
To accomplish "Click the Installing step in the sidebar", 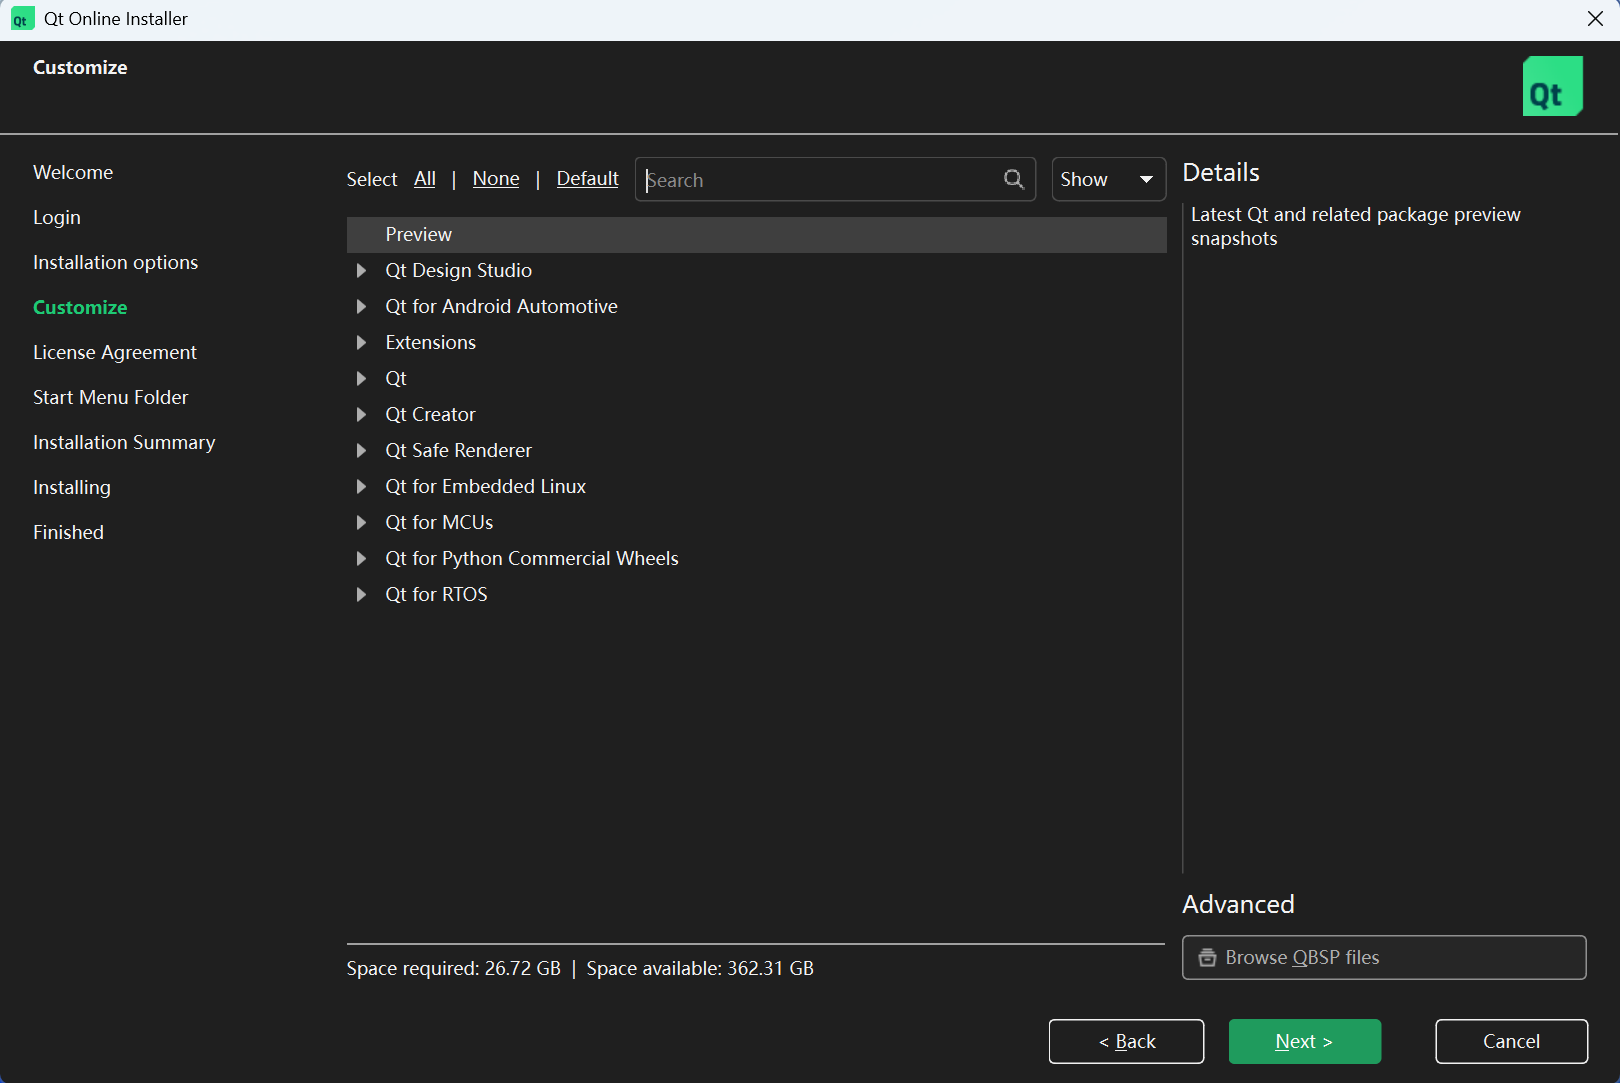I will (x=72, y=487).
